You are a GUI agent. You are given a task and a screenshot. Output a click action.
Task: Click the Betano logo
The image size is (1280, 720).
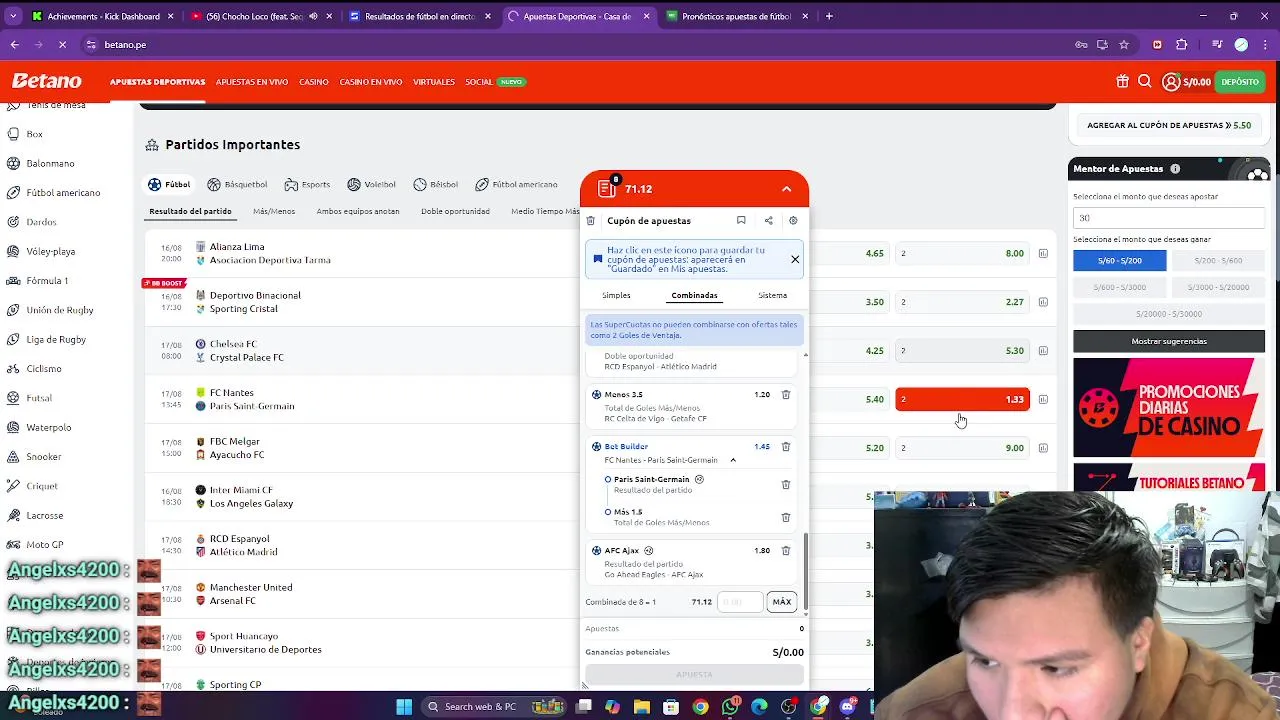click(46, 82)
